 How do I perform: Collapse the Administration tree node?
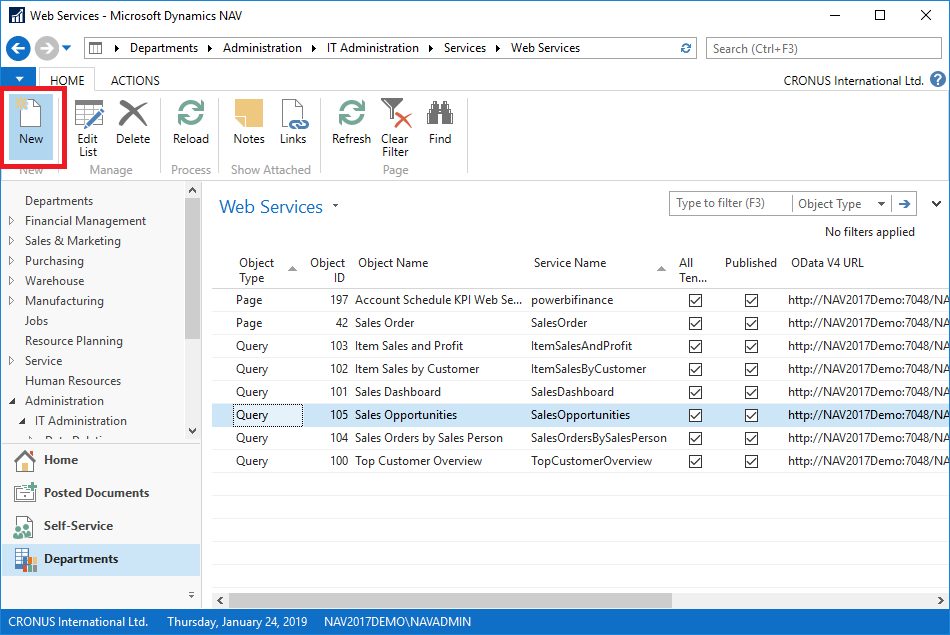click(x=12, y=401)
